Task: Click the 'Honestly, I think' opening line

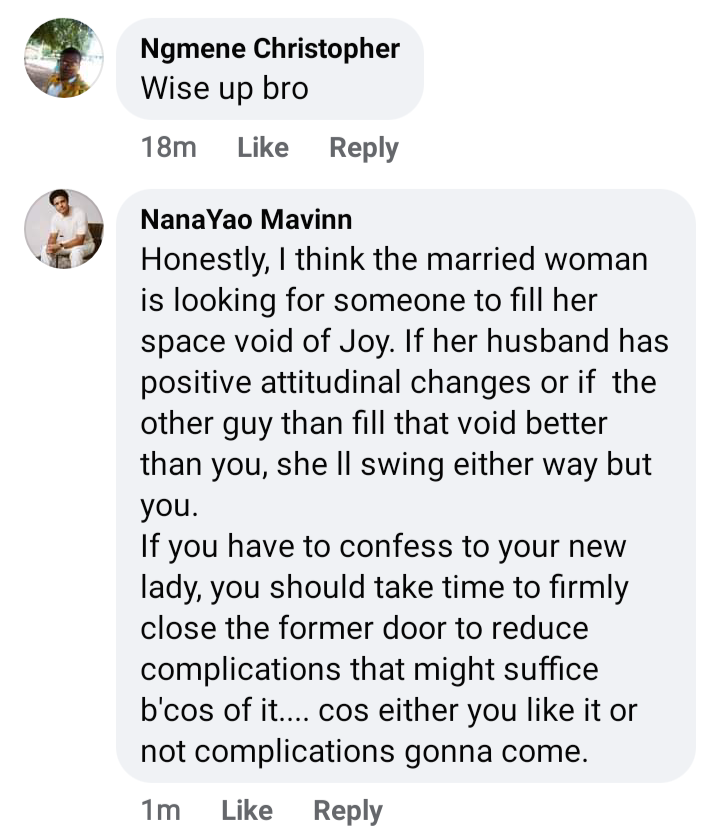Action: coord(394,260)
